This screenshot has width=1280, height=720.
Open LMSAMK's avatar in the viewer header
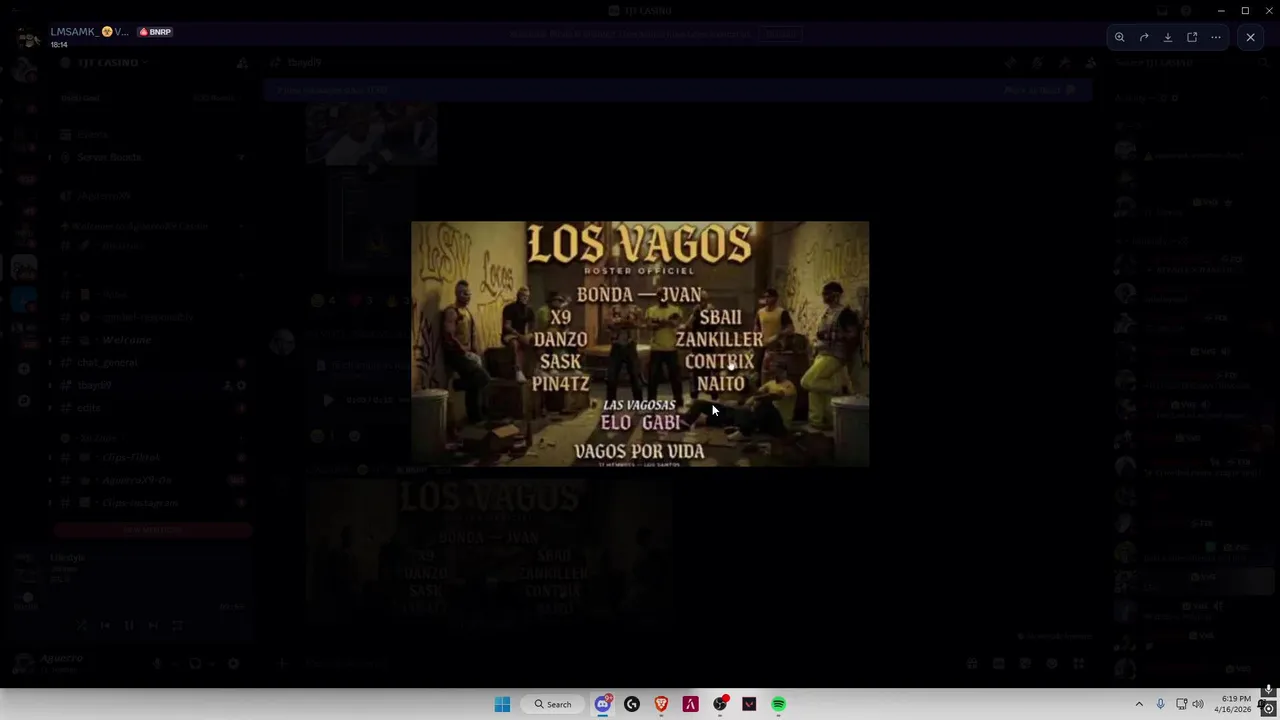29,37
